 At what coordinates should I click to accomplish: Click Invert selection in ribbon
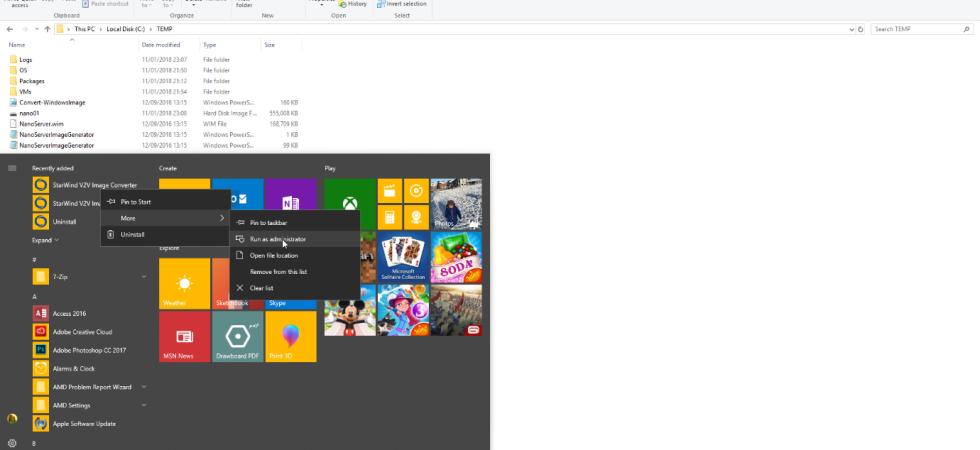click(402, 4)
